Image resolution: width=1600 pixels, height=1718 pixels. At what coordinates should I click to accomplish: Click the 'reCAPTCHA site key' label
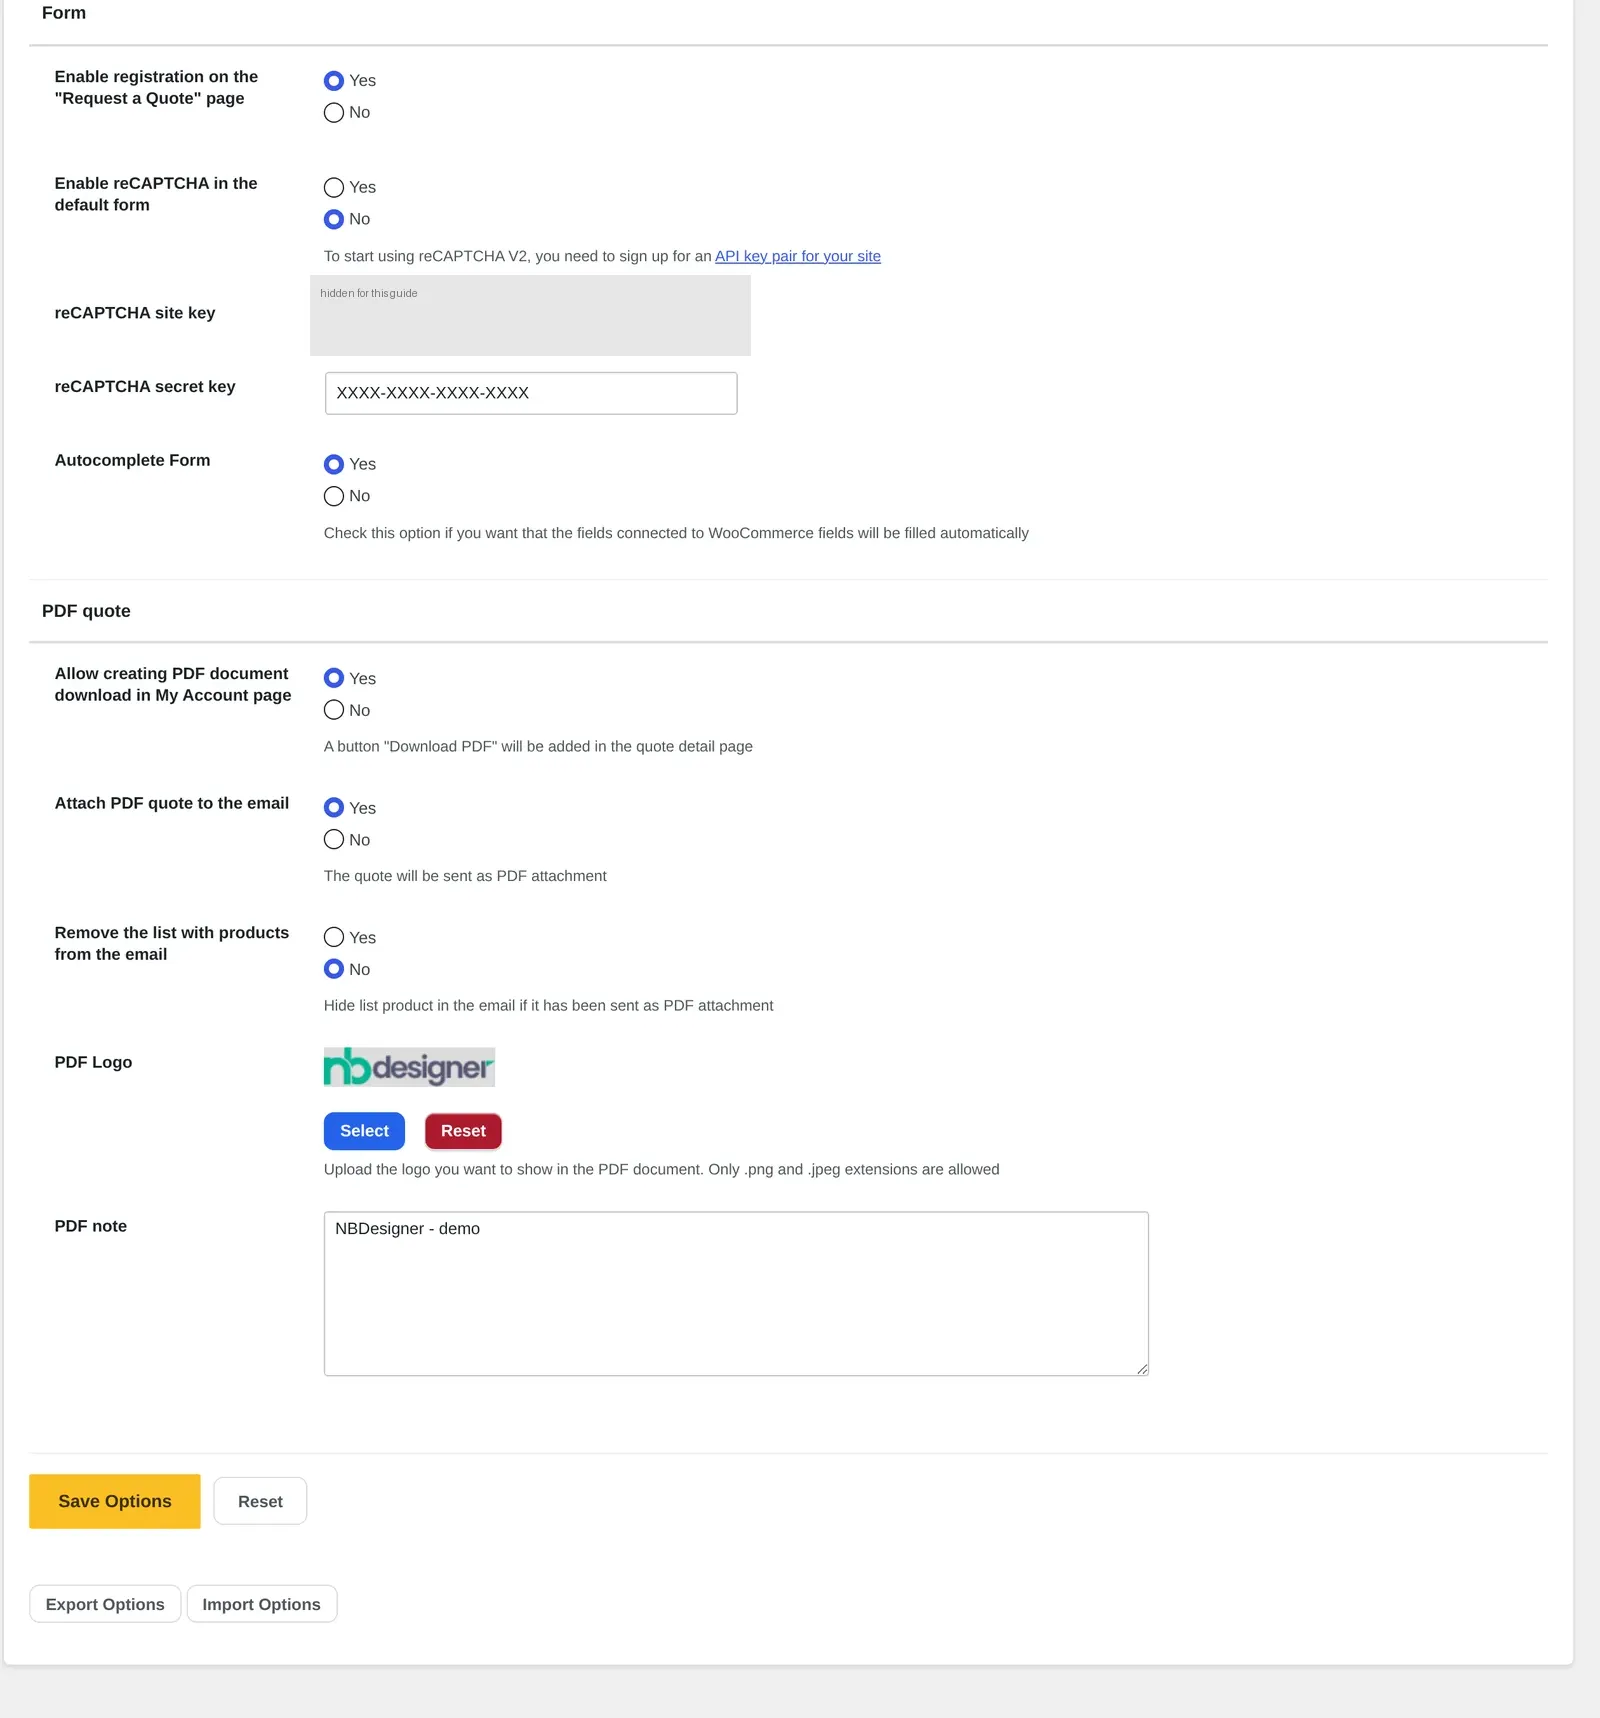tap(135, 313)
